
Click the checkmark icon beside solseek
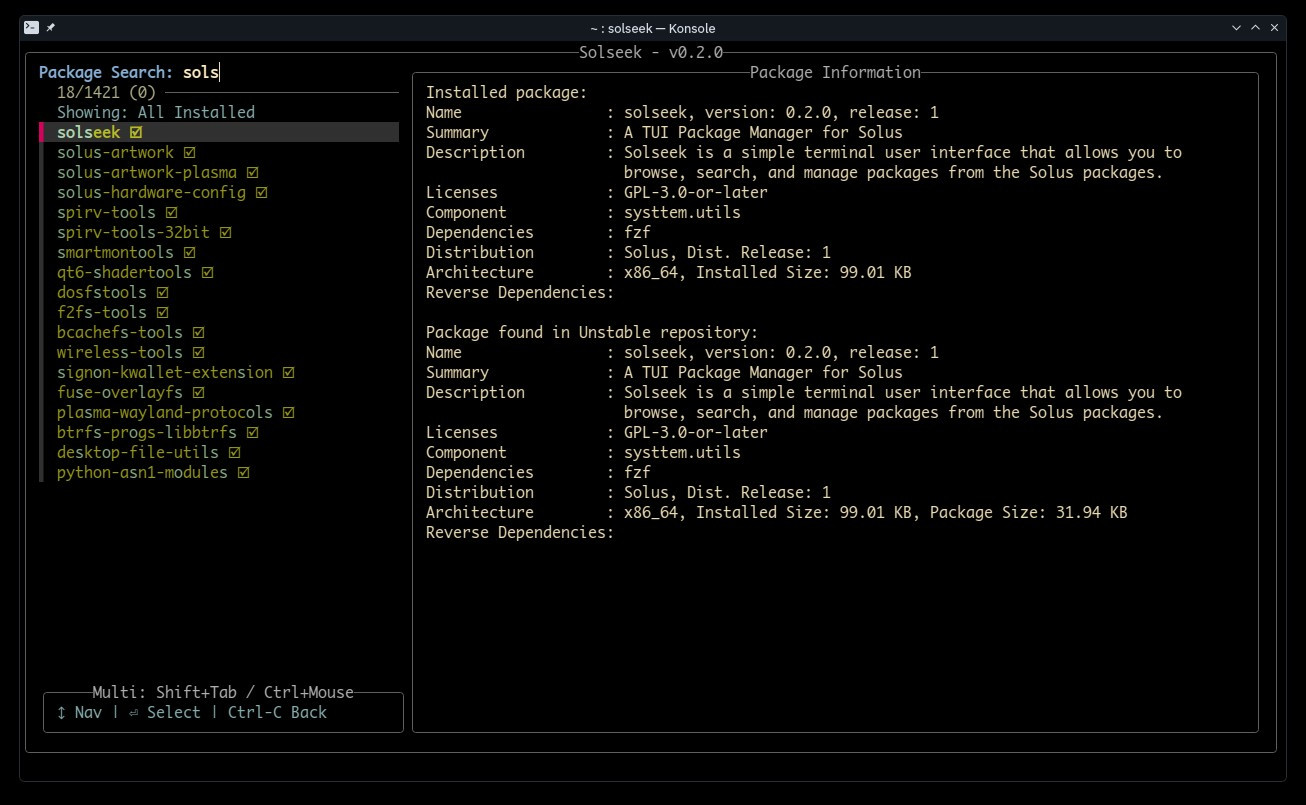click(x=136, y=132)
